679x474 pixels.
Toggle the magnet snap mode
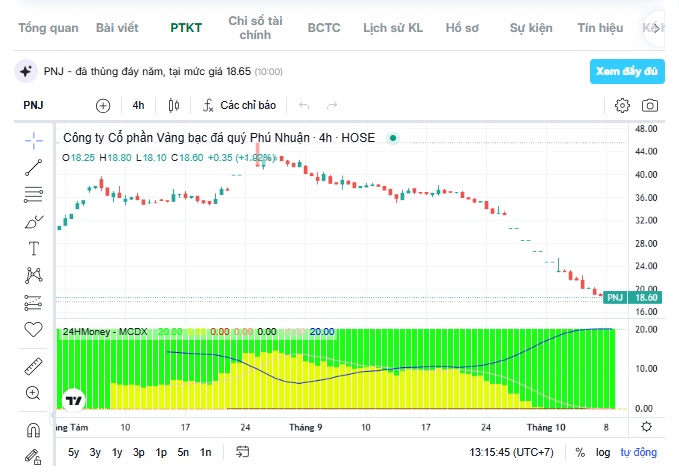coord(33,430)
